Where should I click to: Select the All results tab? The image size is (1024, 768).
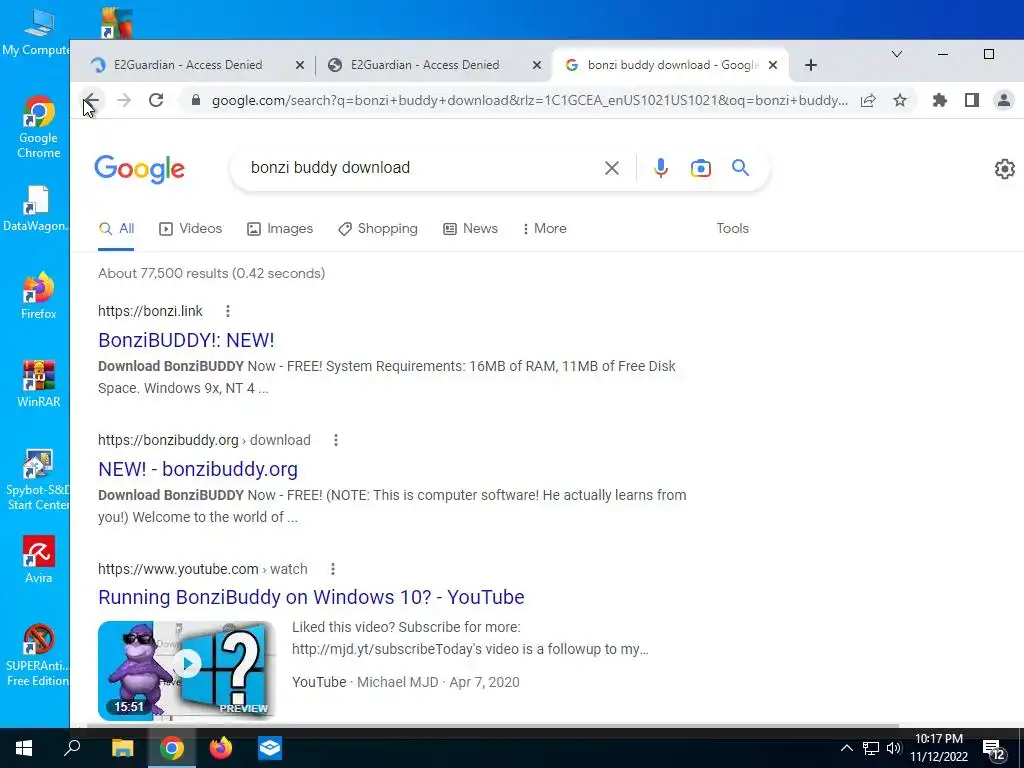click(116, 229)
